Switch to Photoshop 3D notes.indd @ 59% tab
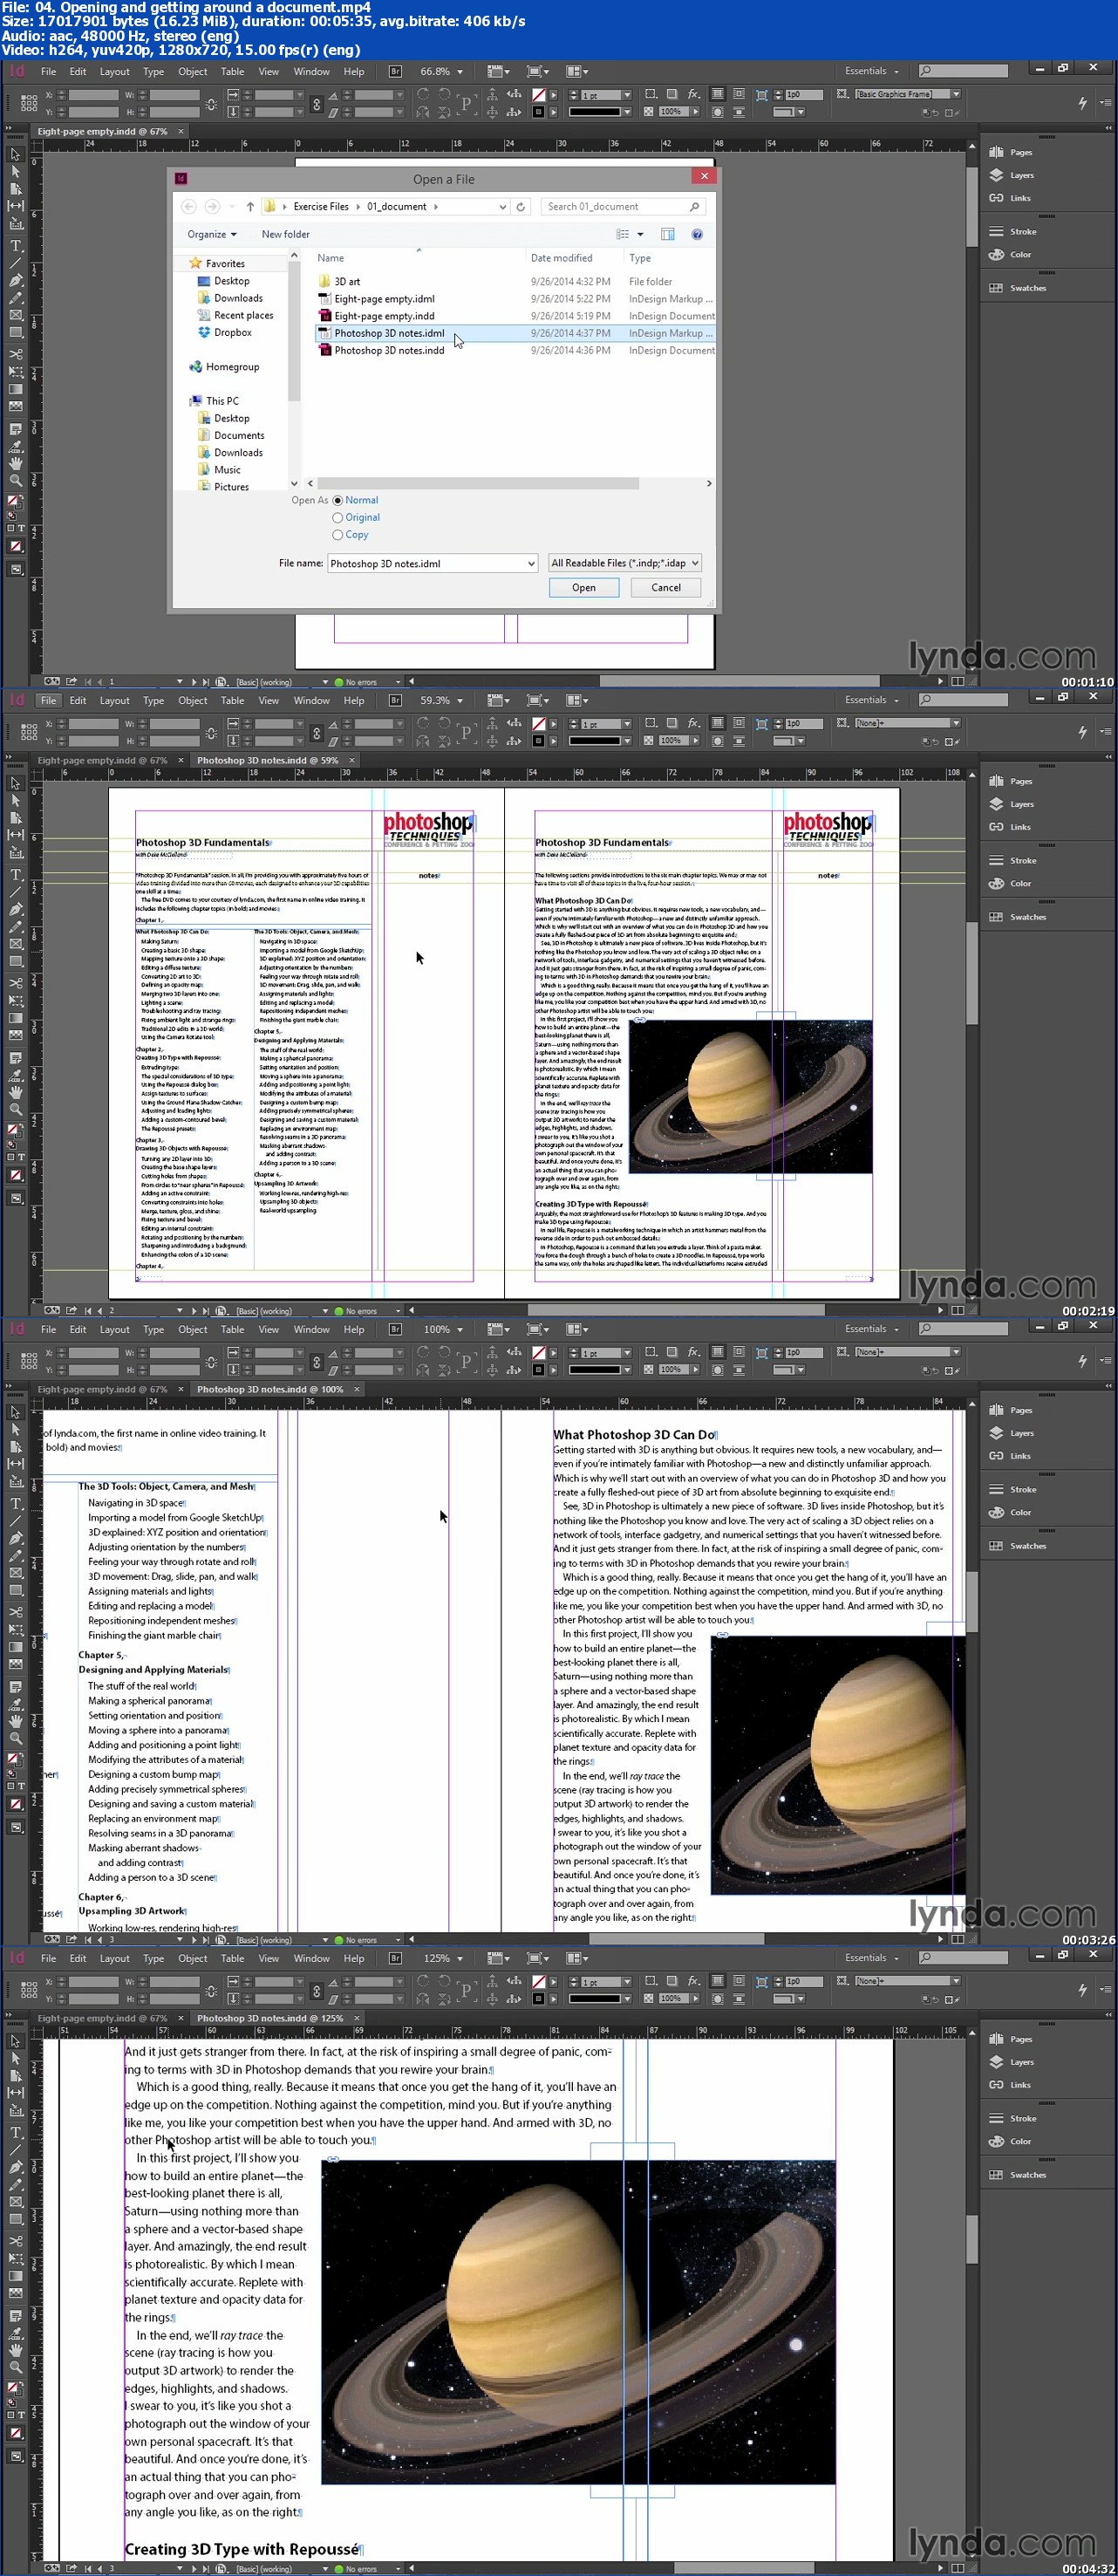Image resolution: width=1118 pixels, height=2576 pixels. tap(267, 760)
